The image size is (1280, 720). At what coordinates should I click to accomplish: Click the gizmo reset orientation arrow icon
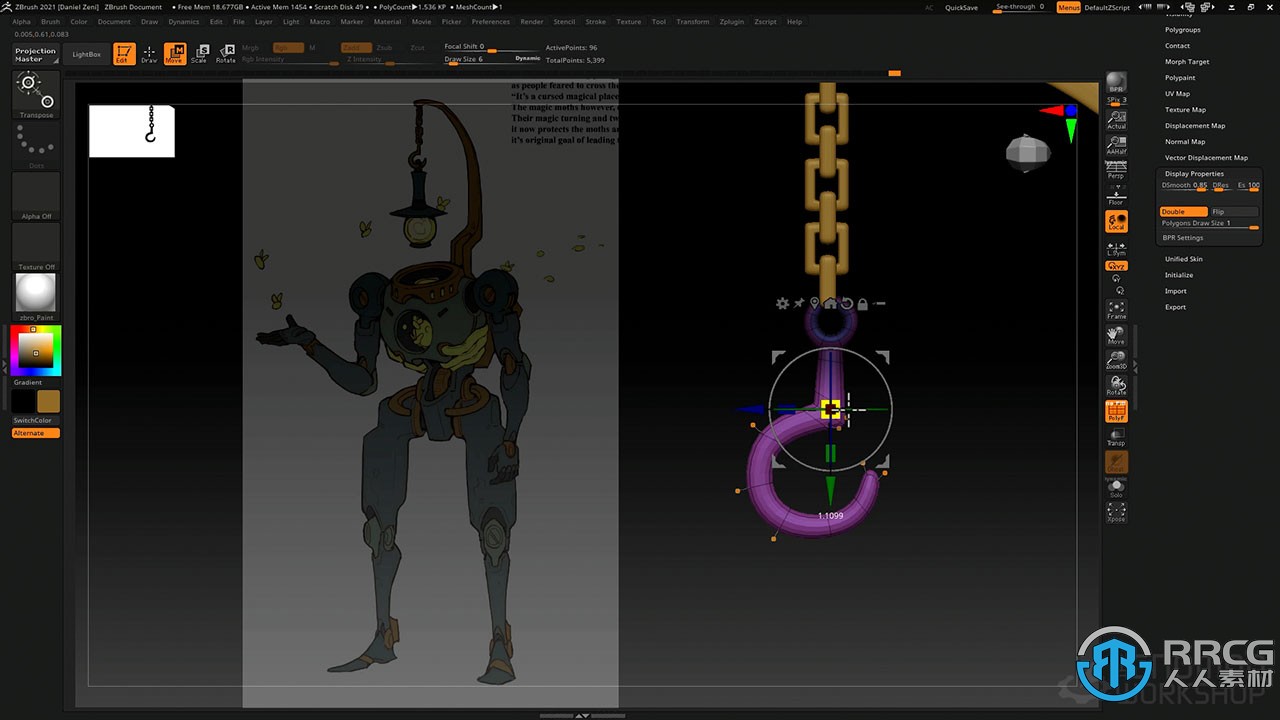[x=846, y=303]
